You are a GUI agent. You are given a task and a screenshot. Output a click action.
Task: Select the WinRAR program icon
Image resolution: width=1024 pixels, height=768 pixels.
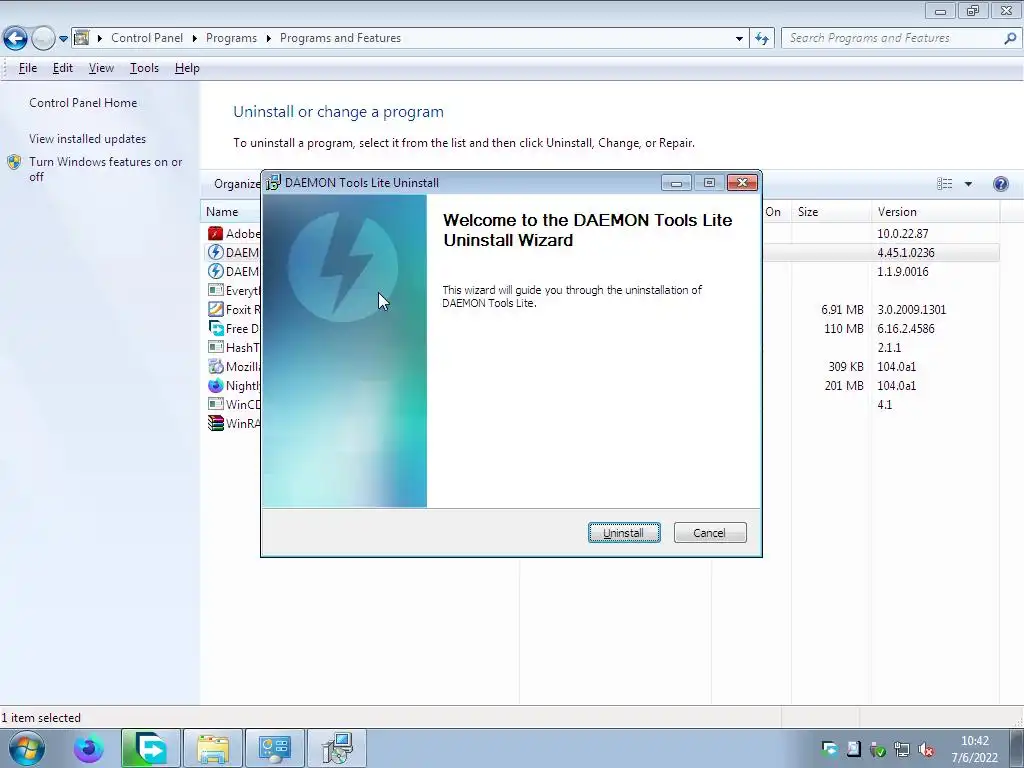[x=216, y=423]
